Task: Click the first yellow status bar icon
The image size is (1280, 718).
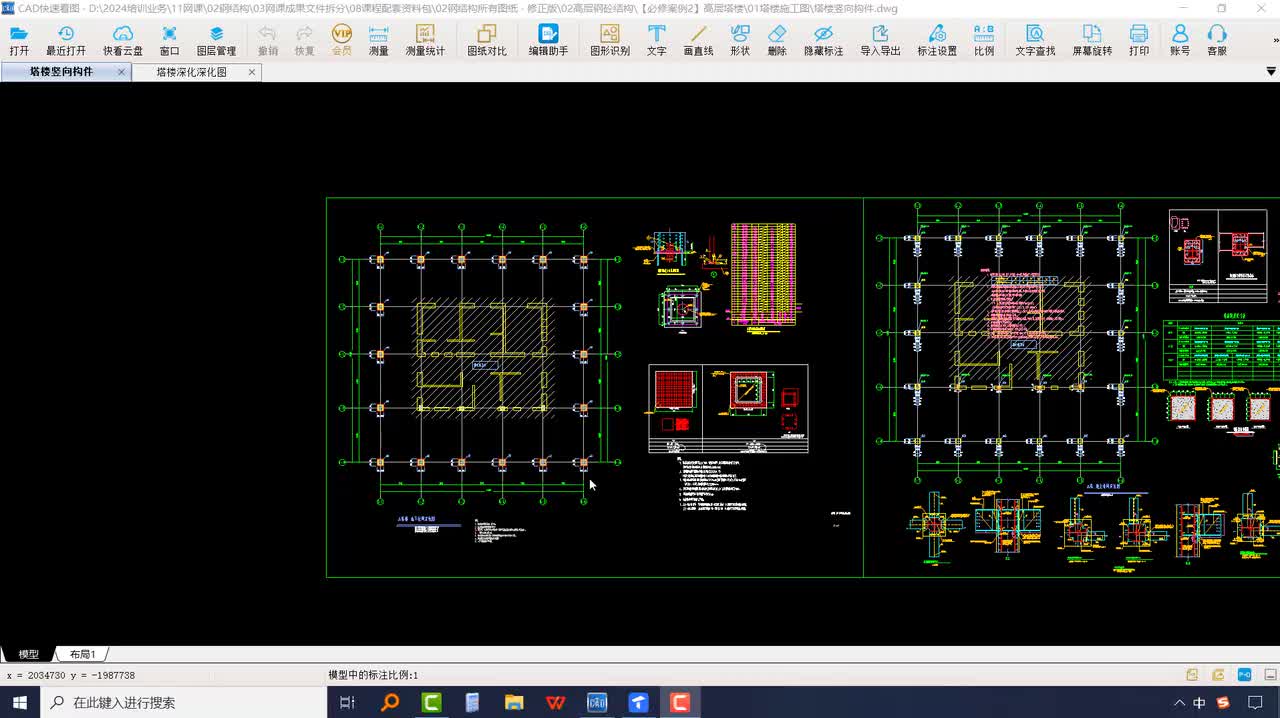Action: tap(1192, 675)
